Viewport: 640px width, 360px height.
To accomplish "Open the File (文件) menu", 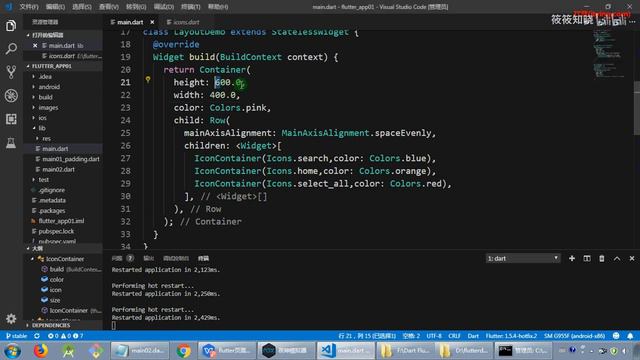I will click(x=29, y=7).
